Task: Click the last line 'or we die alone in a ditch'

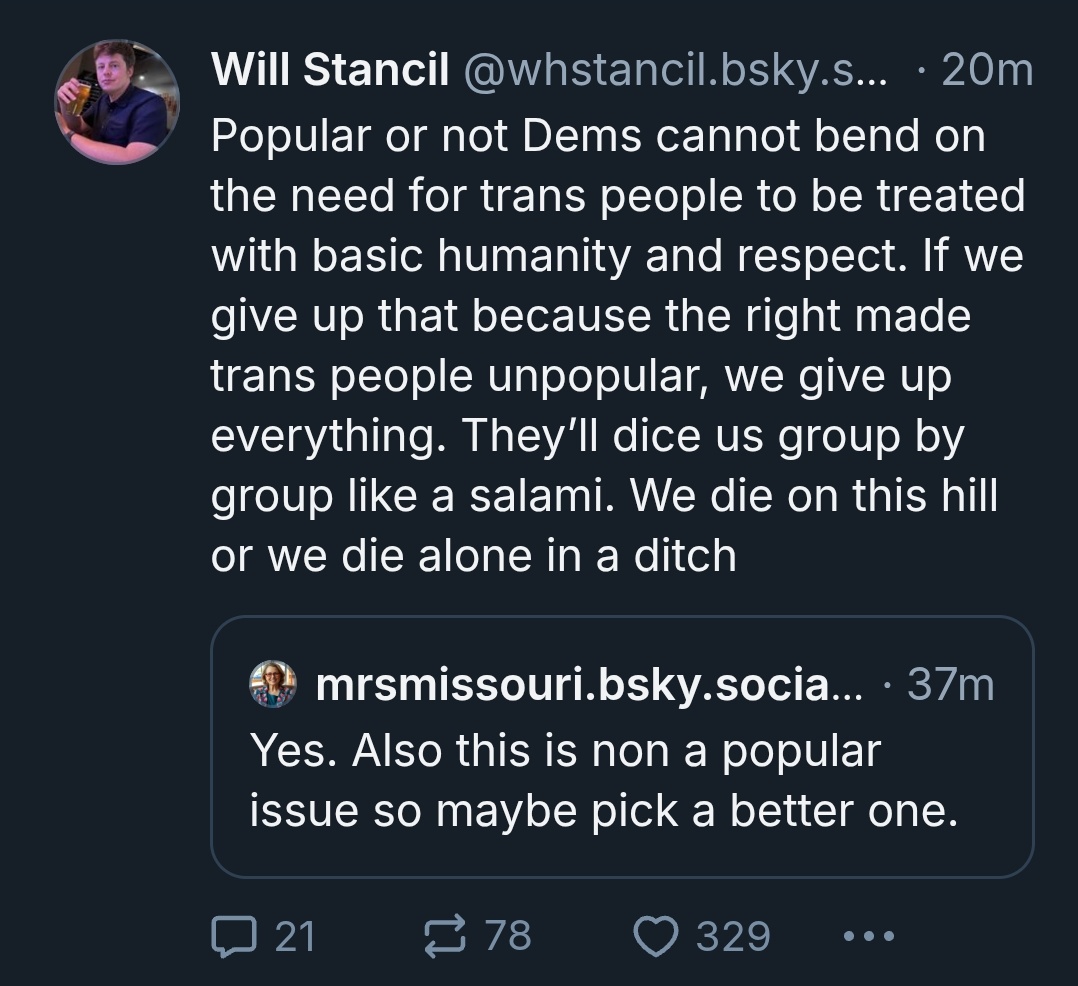Action: pyautogui.click(x=473, y=556)
